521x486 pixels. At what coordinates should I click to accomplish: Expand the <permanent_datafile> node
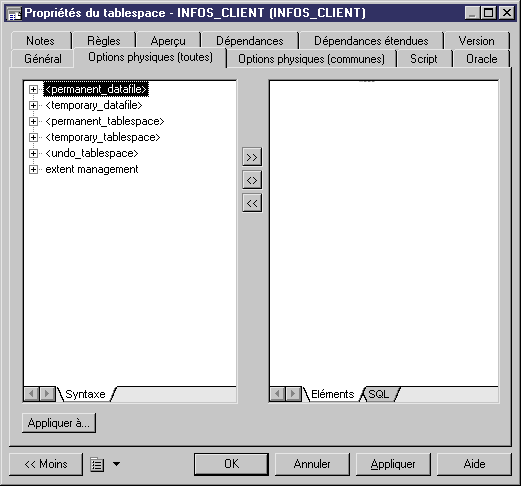point(33,89)
